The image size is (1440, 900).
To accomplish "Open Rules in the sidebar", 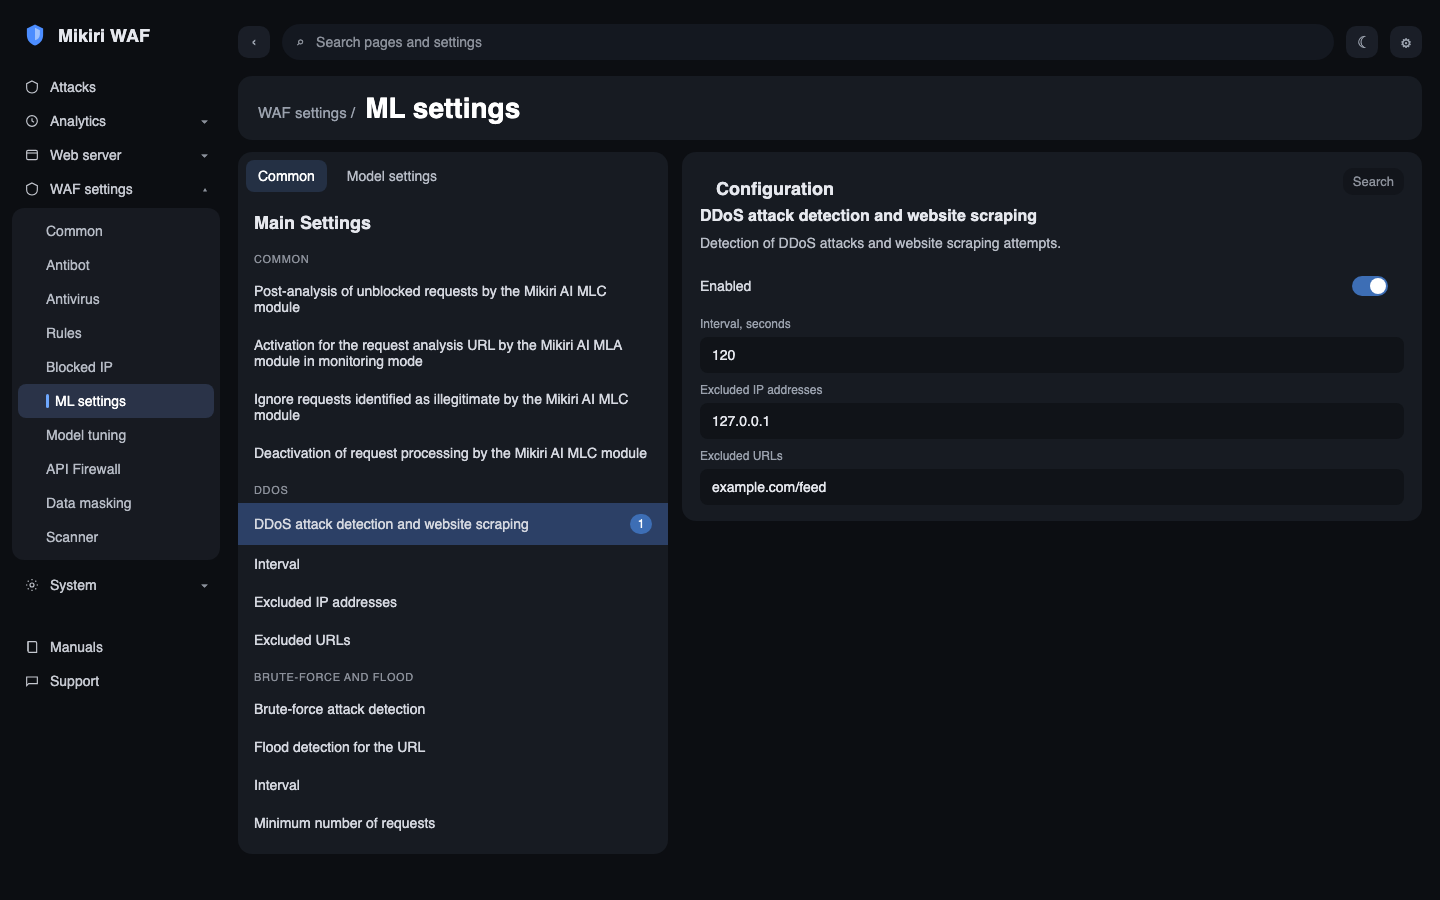I will [x=116, y=333].
